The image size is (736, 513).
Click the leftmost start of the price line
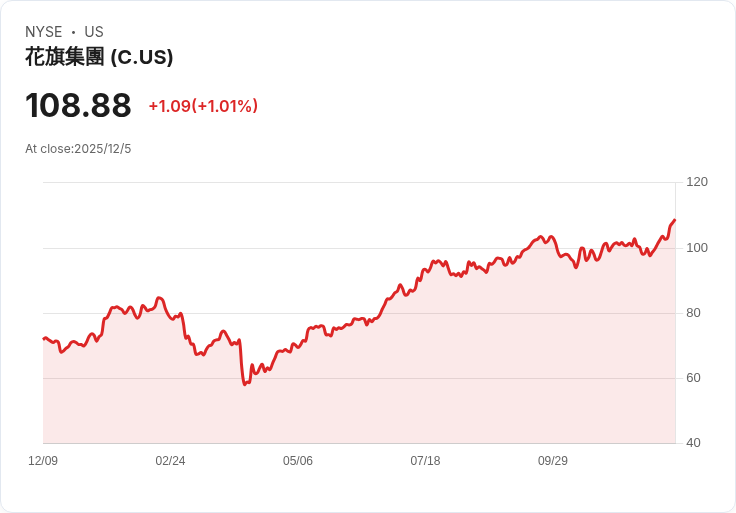coord(44,338)
